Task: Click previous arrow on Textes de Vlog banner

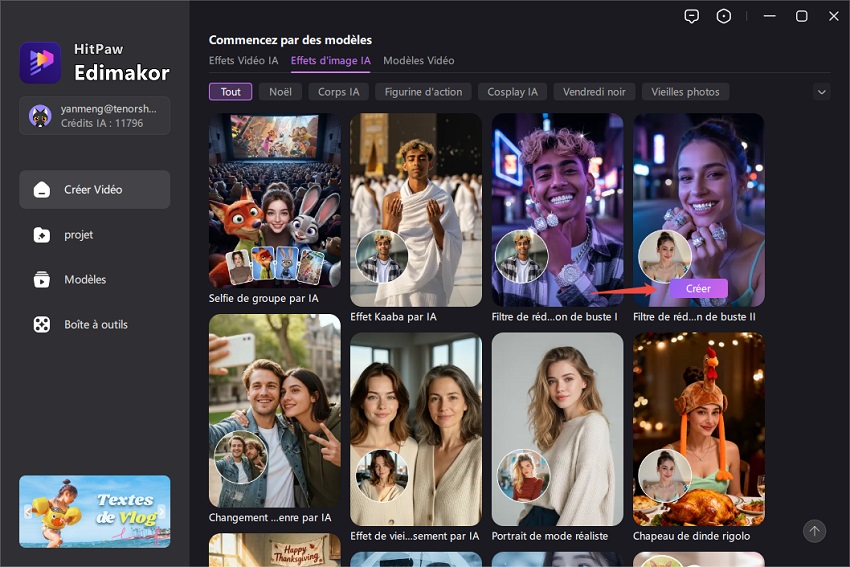Action: coord(28,511)
